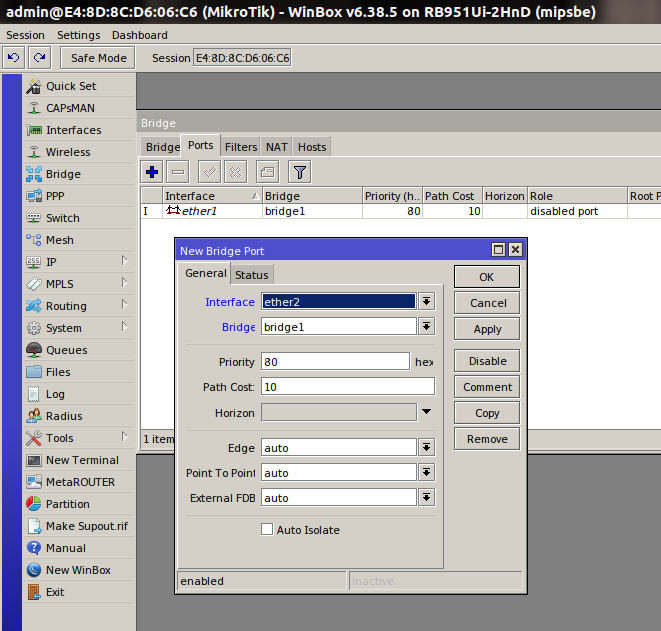This screenshot has height=631, width=661.
Task: Open the Settings menu
Action: (79, 35)
